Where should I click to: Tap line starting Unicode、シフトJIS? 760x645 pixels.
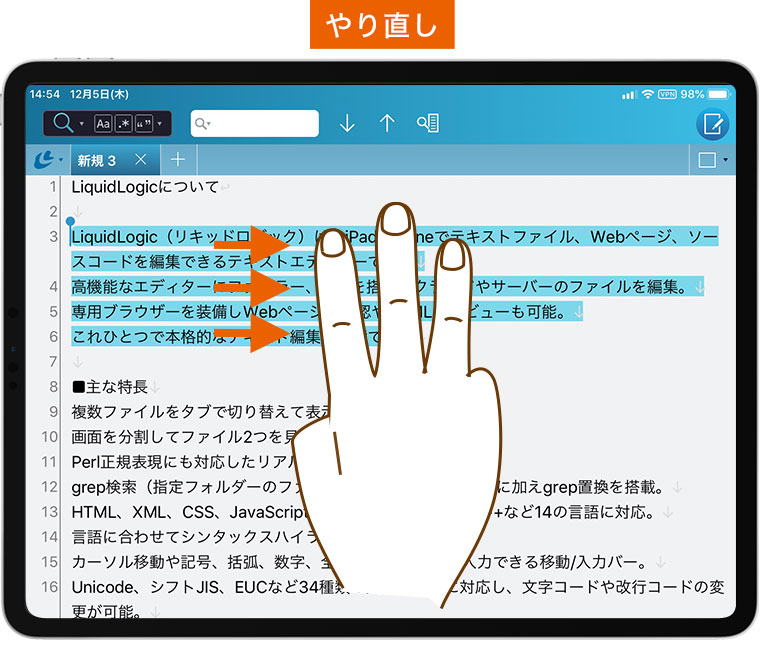398,599
